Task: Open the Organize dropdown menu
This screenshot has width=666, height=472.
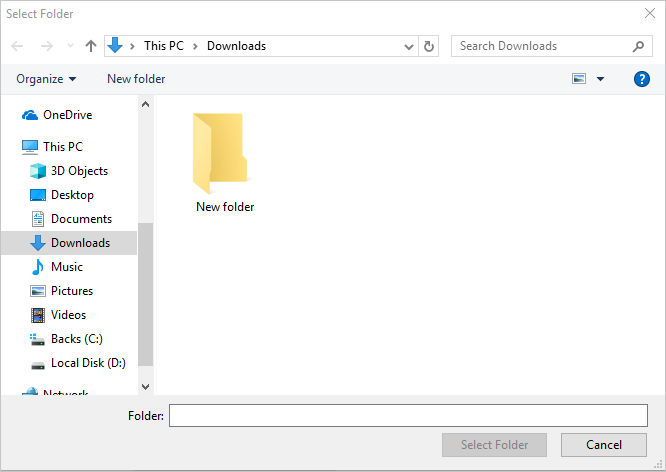Action: pyautogui.click(x=46, y=79)
